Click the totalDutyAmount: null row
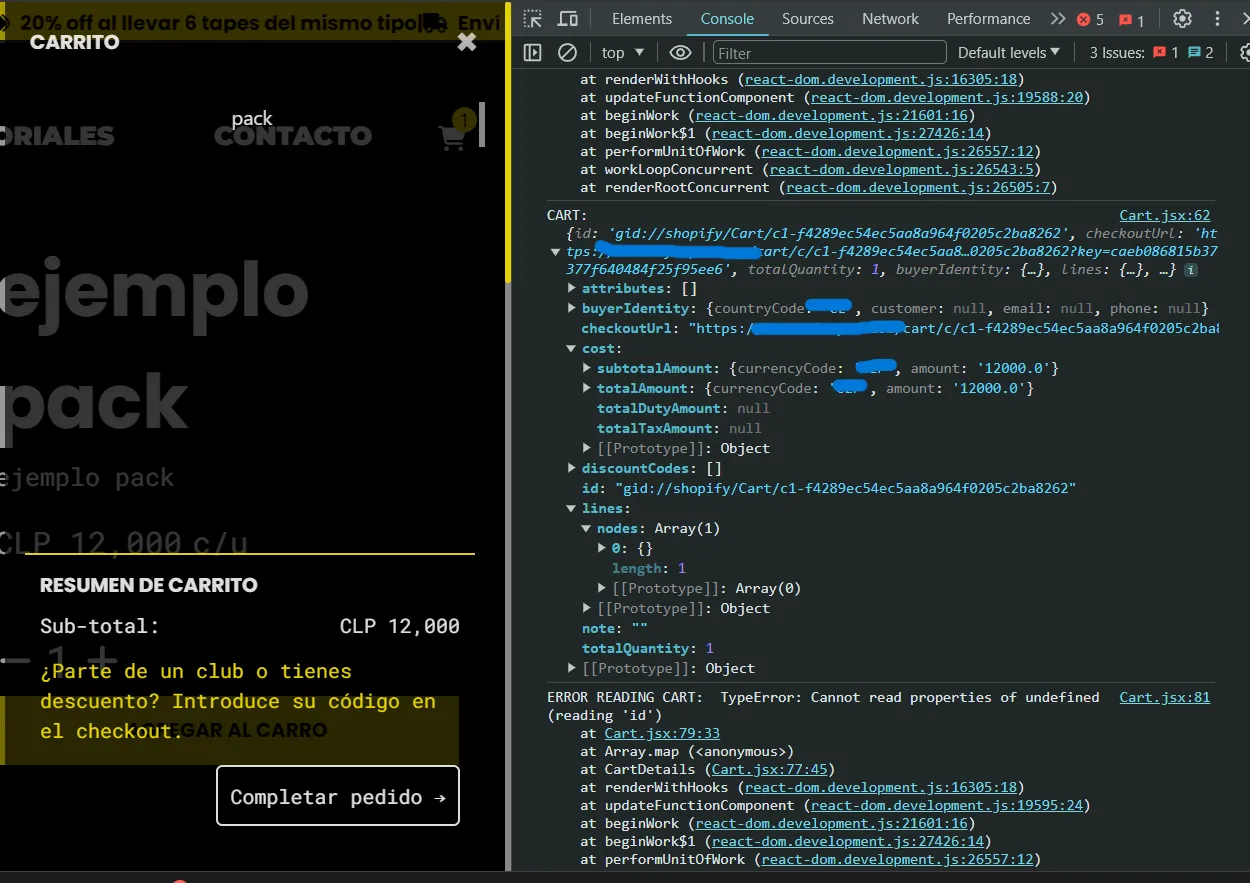1250x883 pixels. point(683,409)
